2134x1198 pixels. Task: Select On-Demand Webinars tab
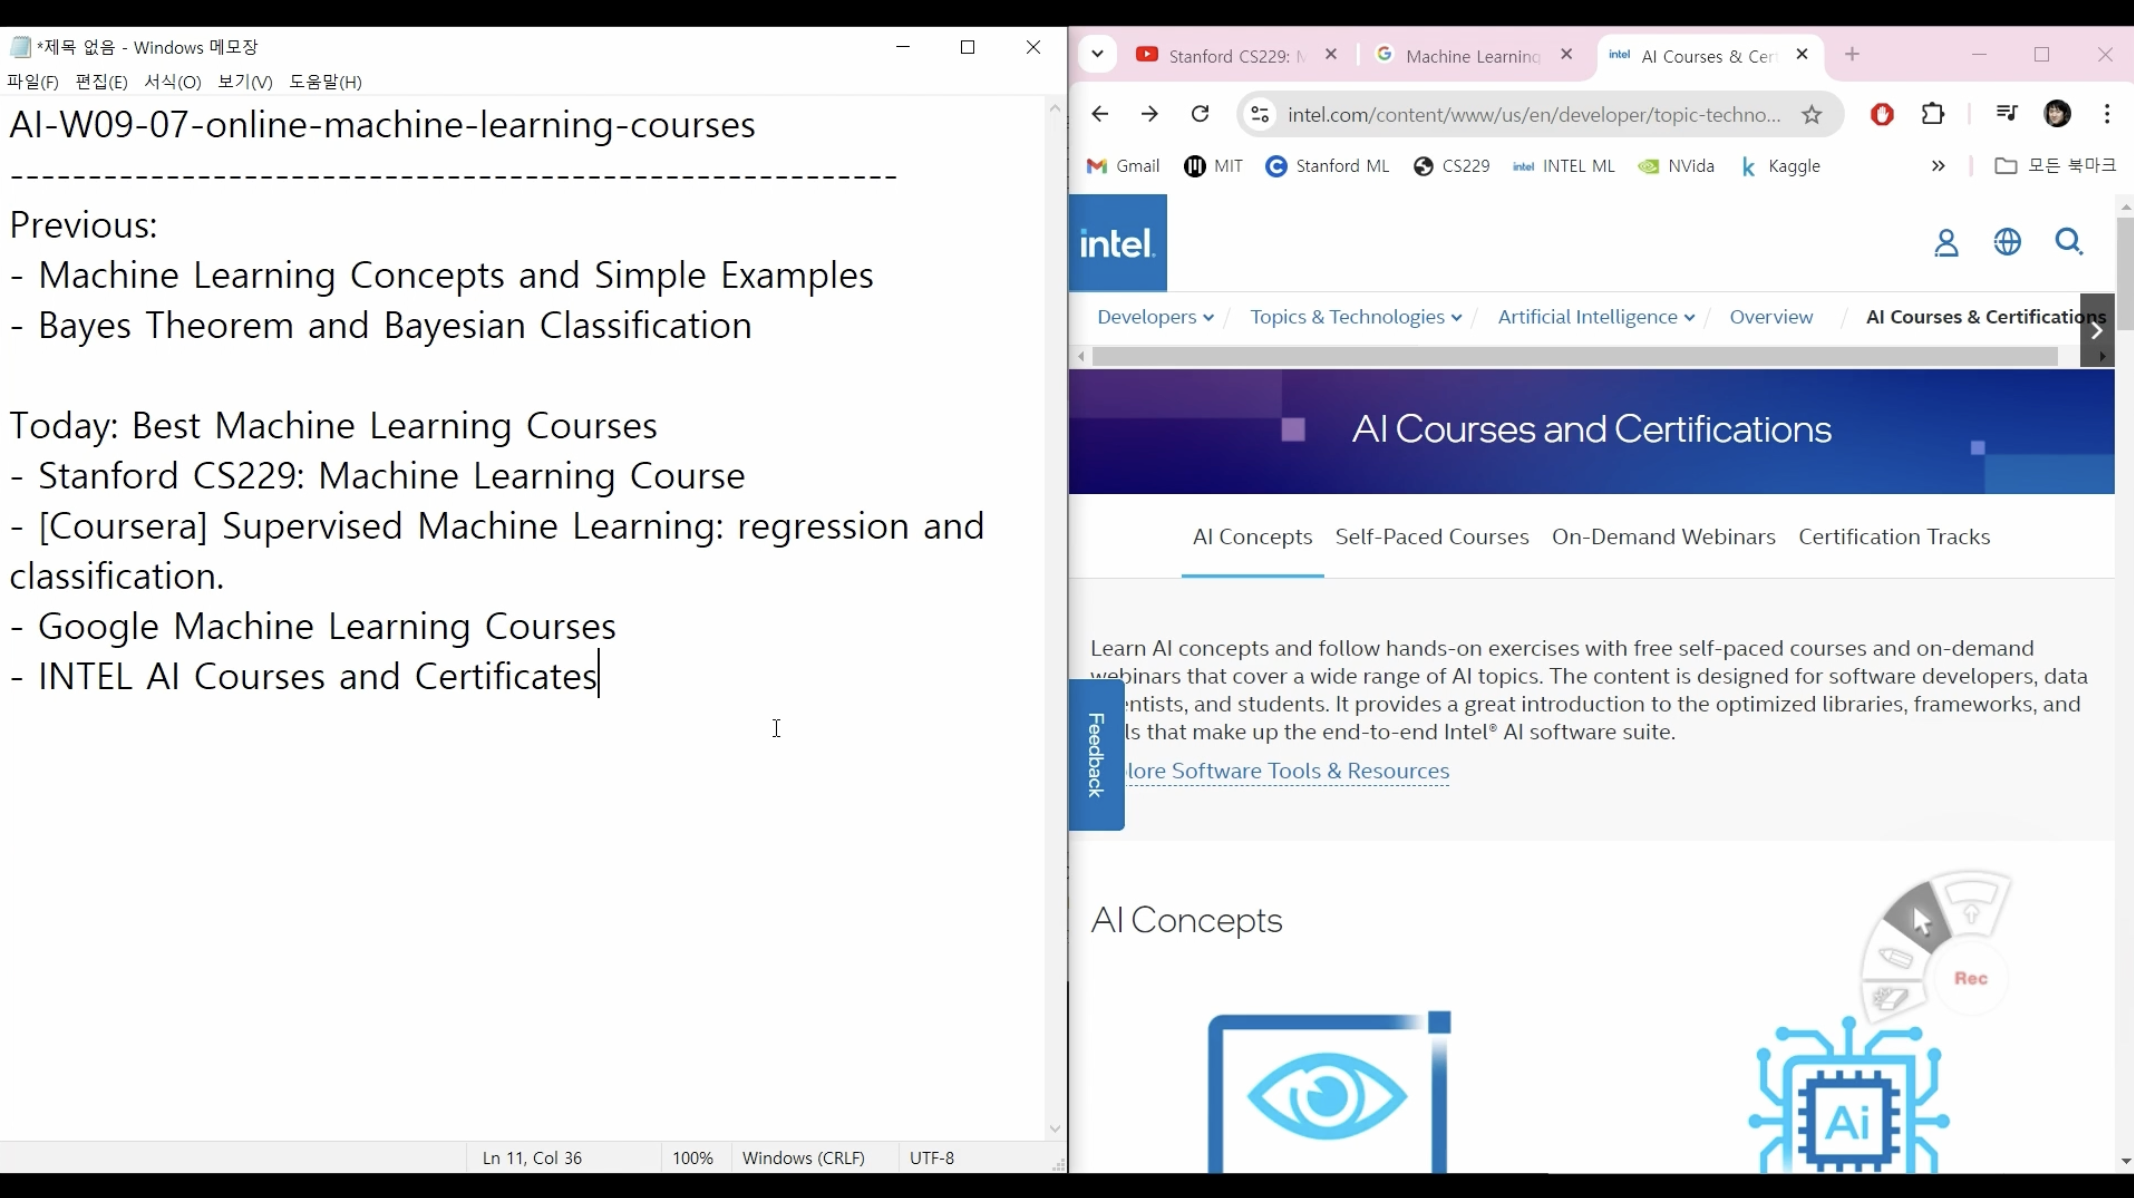pos(1663,537)
